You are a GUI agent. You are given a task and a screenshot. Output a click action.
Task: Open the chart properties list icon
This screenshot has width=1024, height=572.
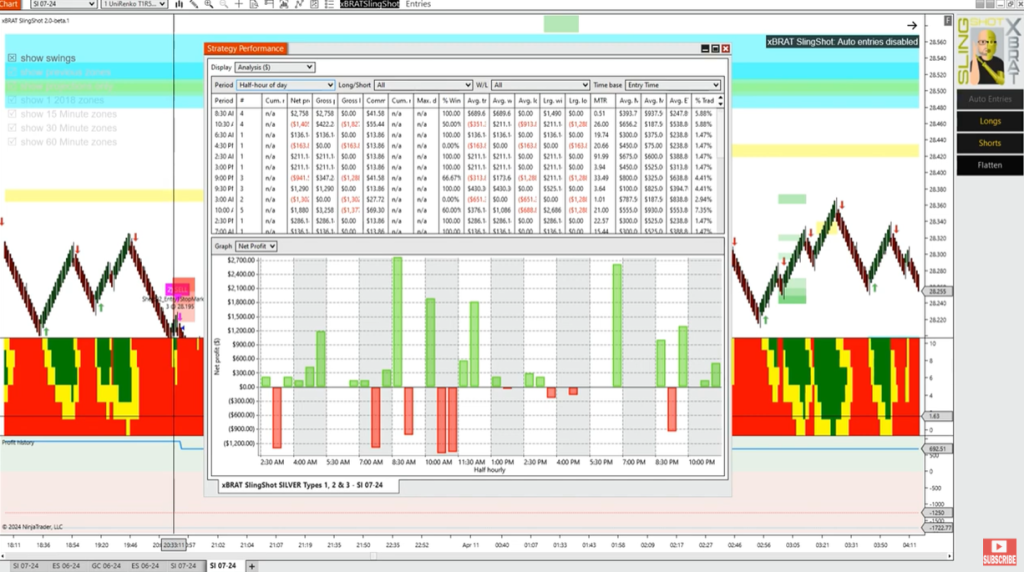point(329,4)
